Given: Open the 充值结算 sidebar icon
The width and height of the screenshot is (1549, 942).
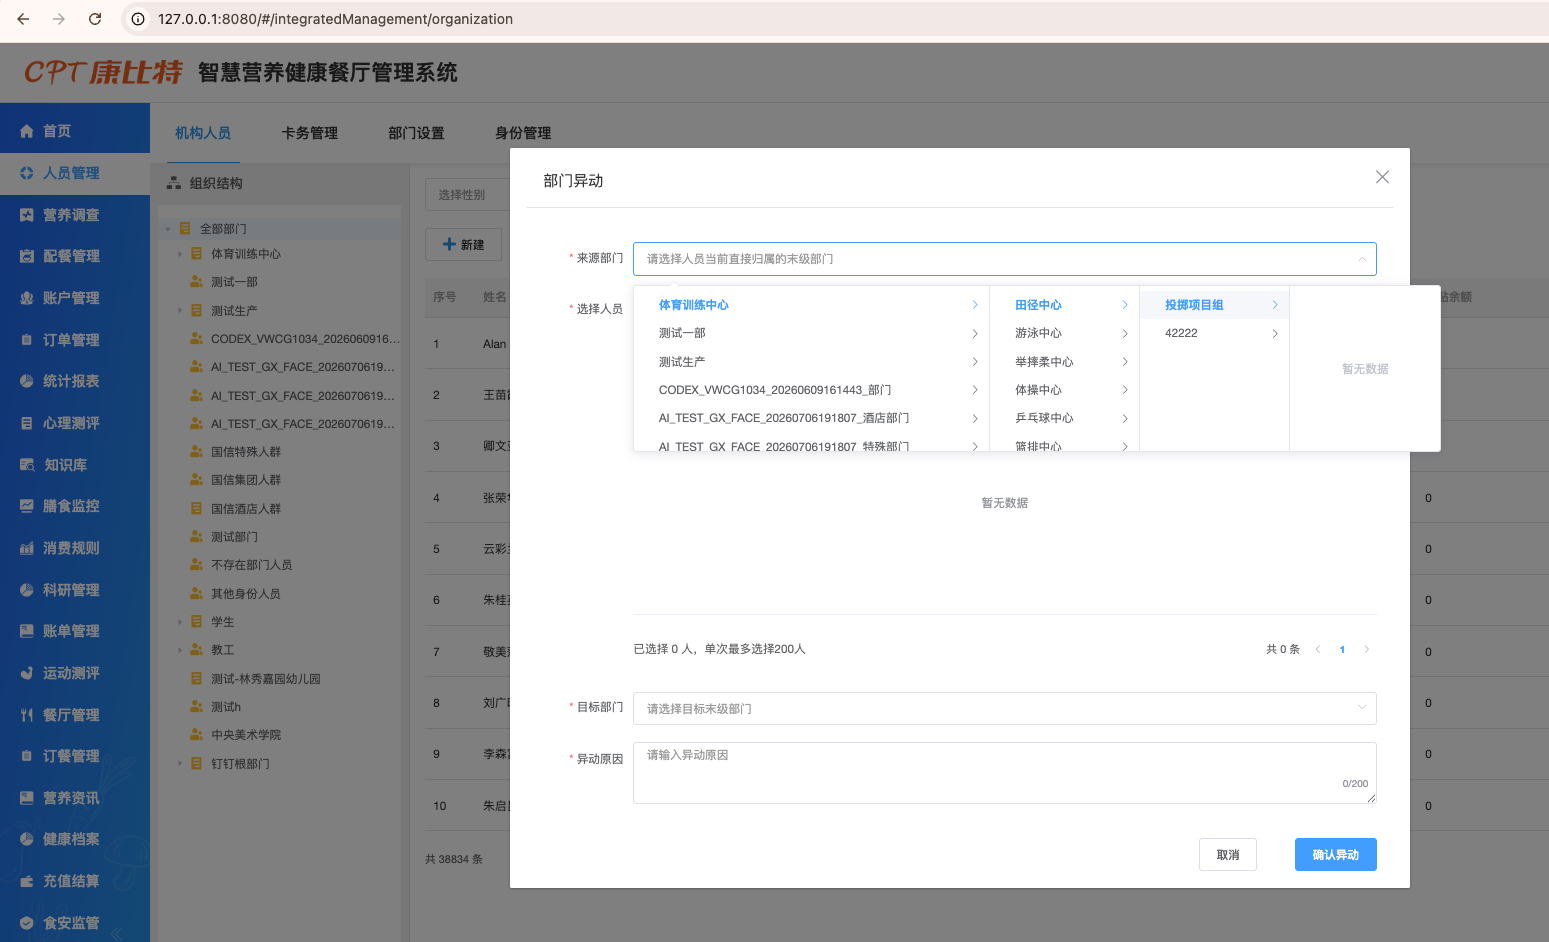Looking at the screenshot, I should pos(27,881).
